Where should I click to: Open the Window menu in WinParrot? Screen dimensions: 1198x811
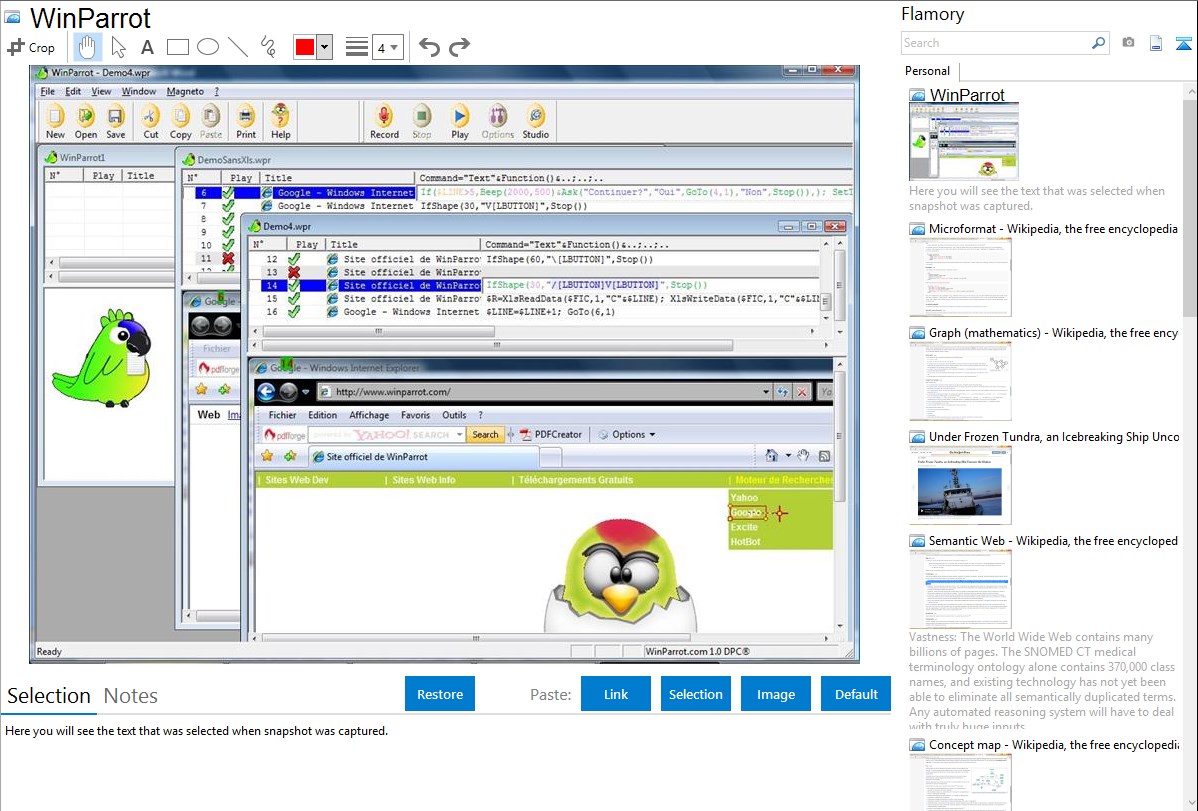pos(138,92)
